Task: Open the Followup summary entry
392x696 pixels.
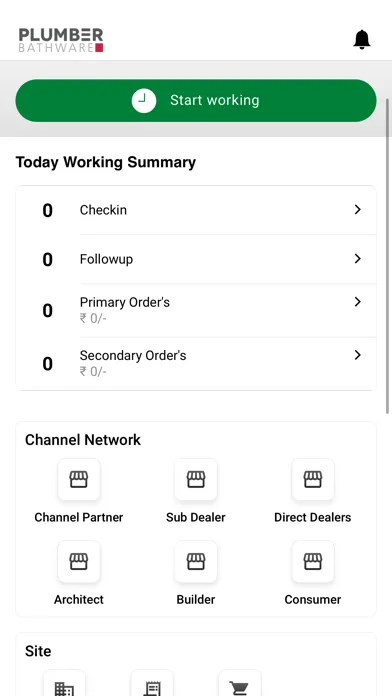Action: [196, 259]
